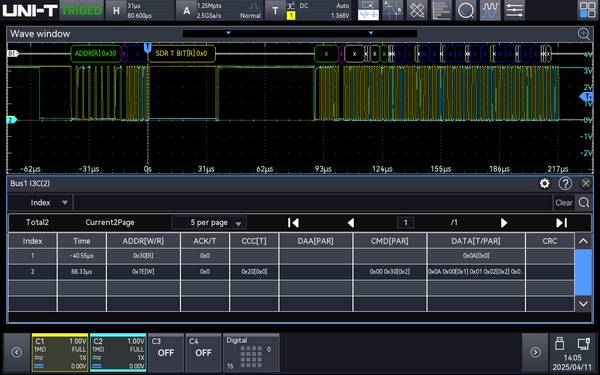
Task: Click the search filter input field
Action: [313, 202]
